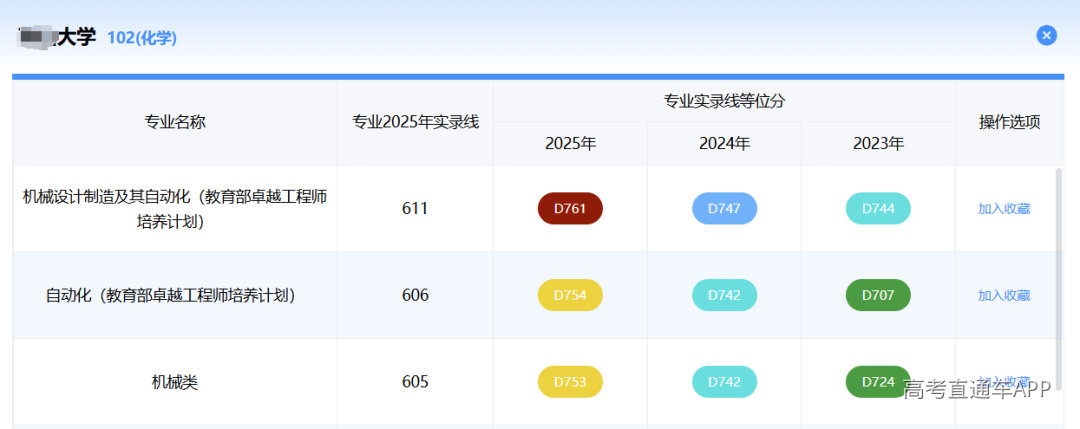
Task: Click the 2024 D742 badge in 机械类 row
Action: point(725,382)
